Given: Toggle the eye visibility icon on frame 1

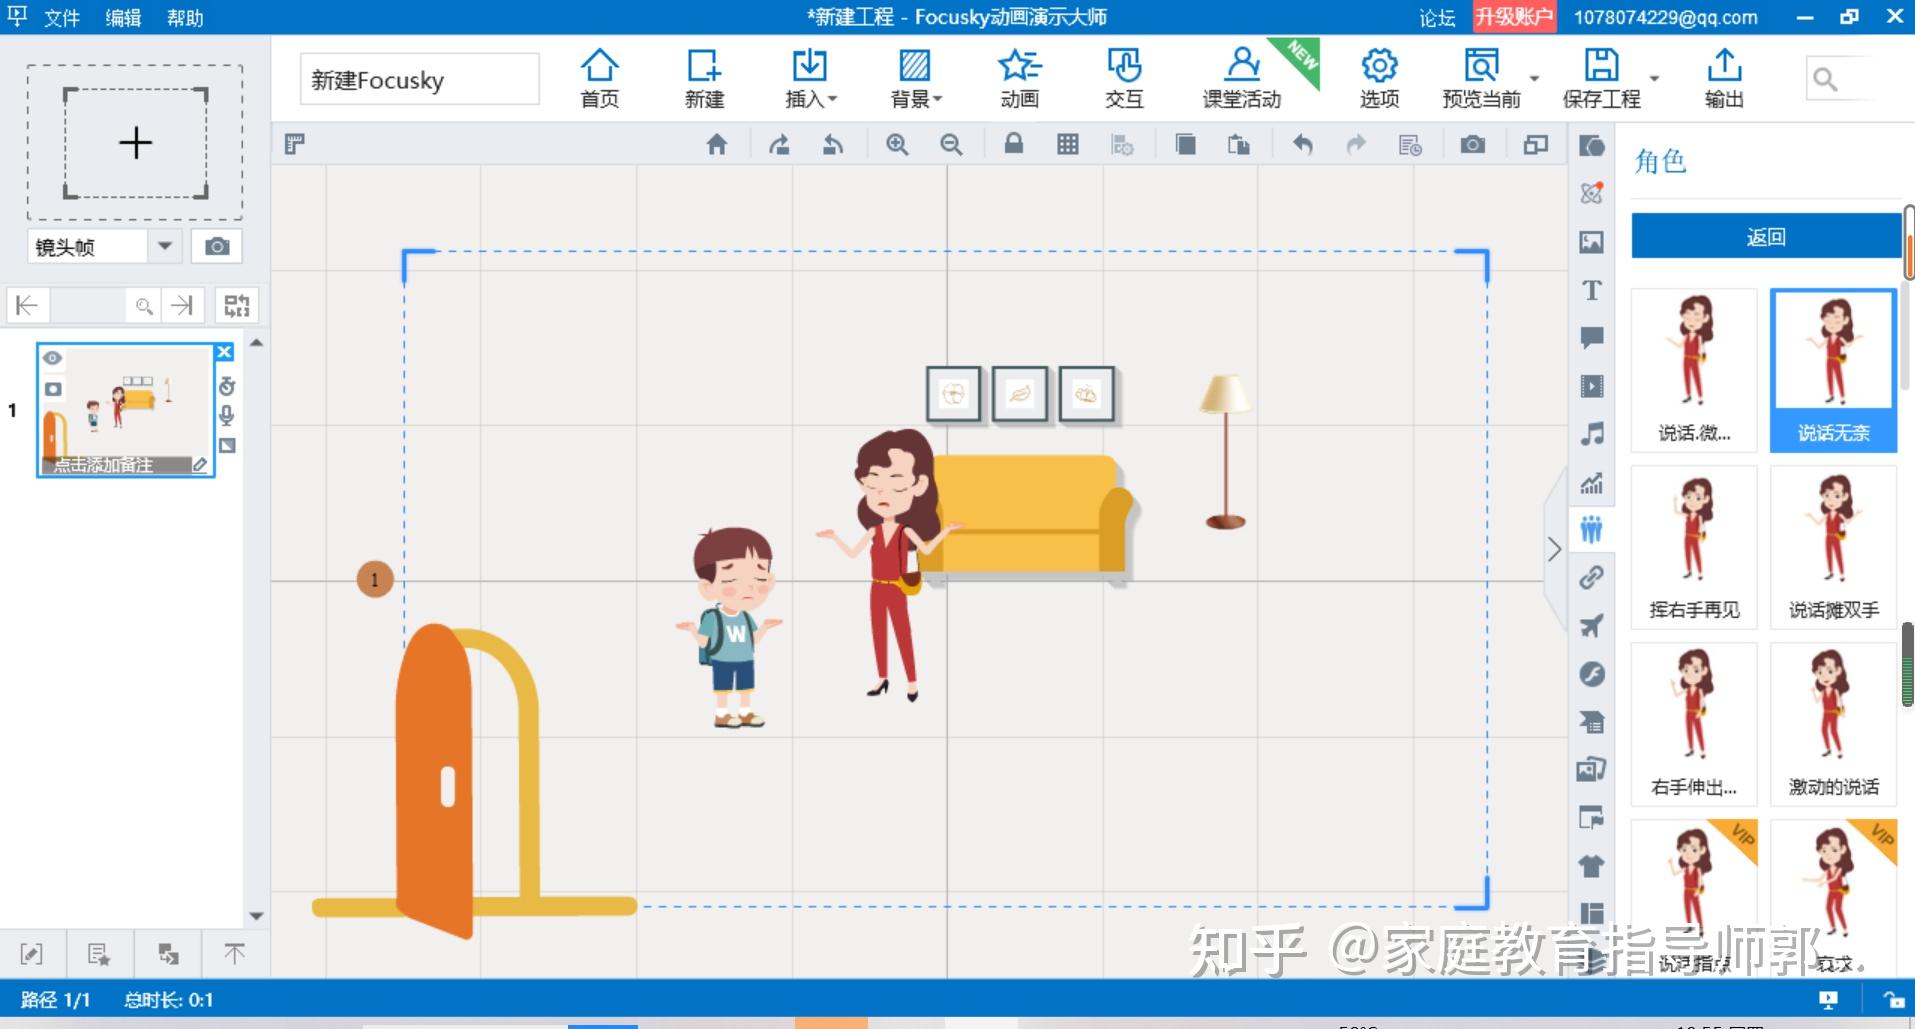Looking at the screenshot, I should pyautogui.click(x=53, y=358).
